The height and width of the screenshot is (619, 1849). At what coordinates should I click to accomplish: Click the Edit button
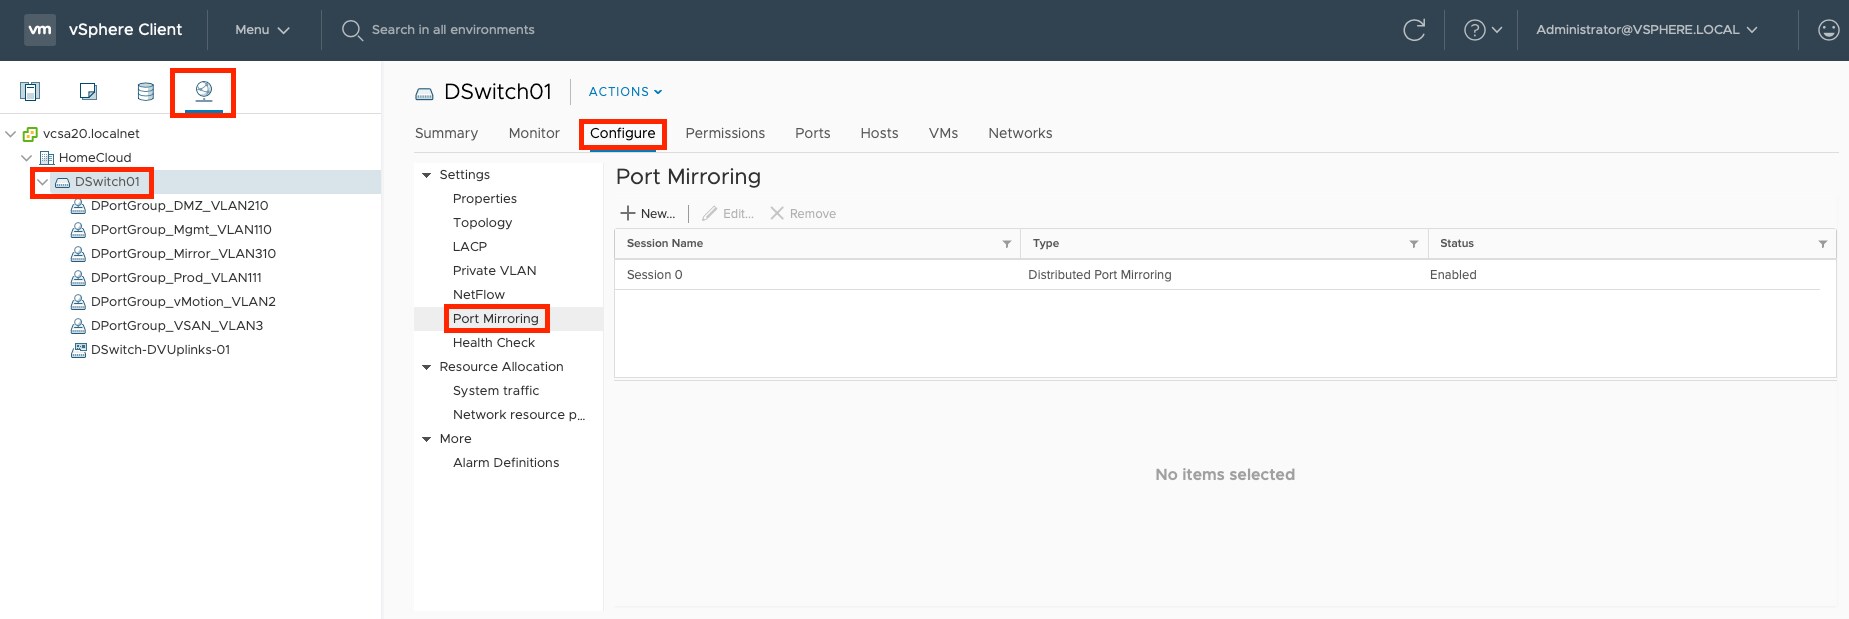728,213
